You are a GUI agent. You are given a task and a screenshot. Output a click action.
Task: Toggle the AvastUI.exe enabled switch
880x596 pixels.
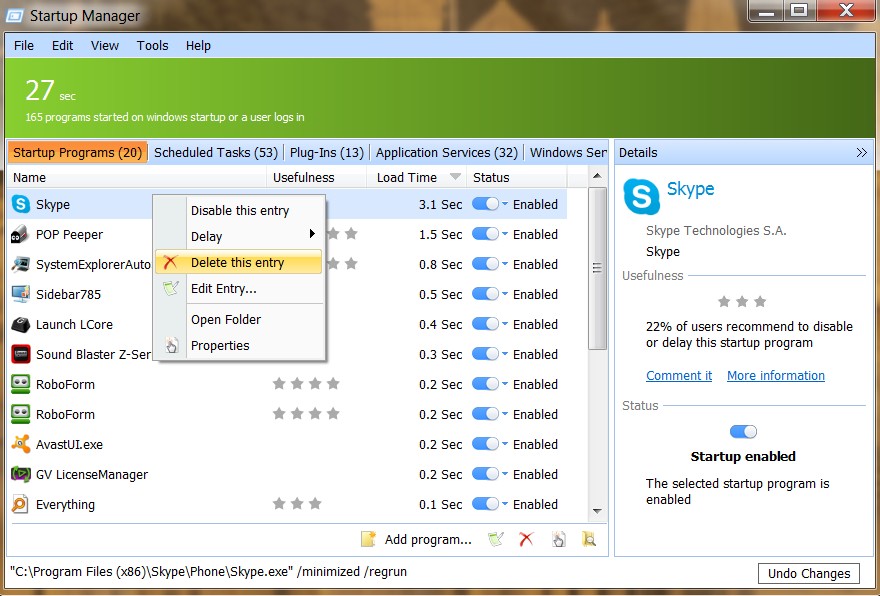pos(485,444)
